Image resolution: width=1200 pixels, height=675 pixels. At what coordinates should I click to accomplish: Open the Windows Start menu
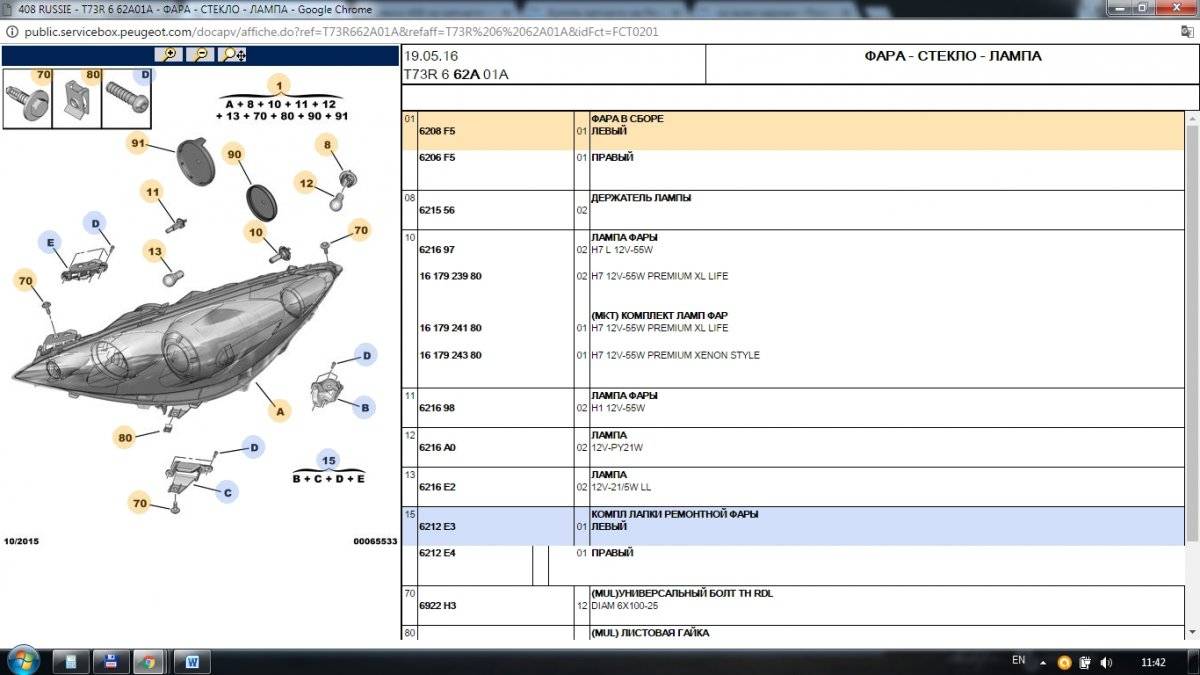click(x=22, y=660)
